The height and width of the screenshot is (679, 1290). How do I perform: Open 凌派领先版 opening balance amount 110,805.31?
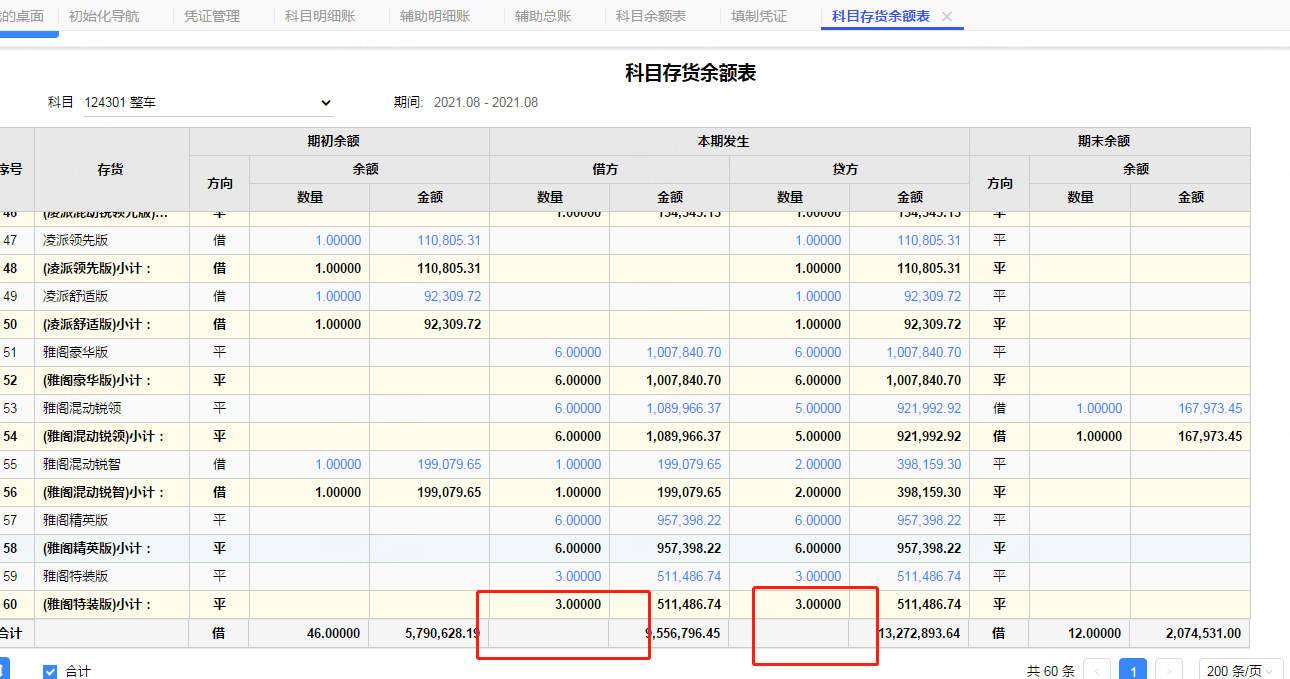tap(449, 240)
